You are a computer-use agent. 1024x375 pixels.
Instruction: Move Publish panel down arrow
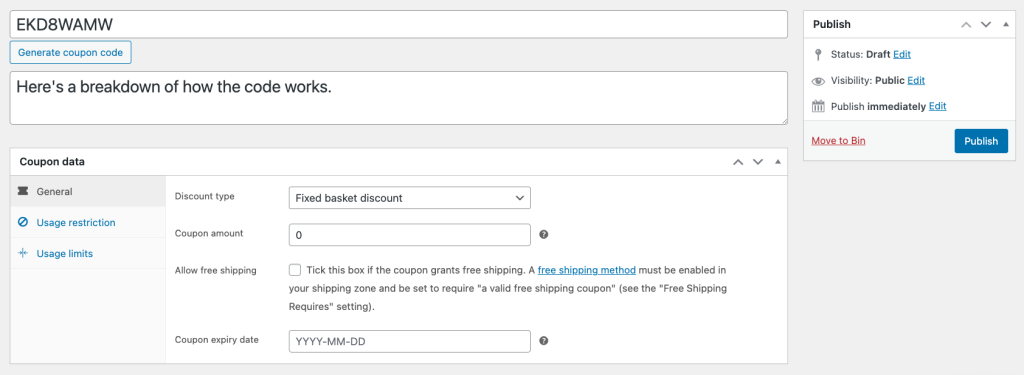tap(986, 24)
